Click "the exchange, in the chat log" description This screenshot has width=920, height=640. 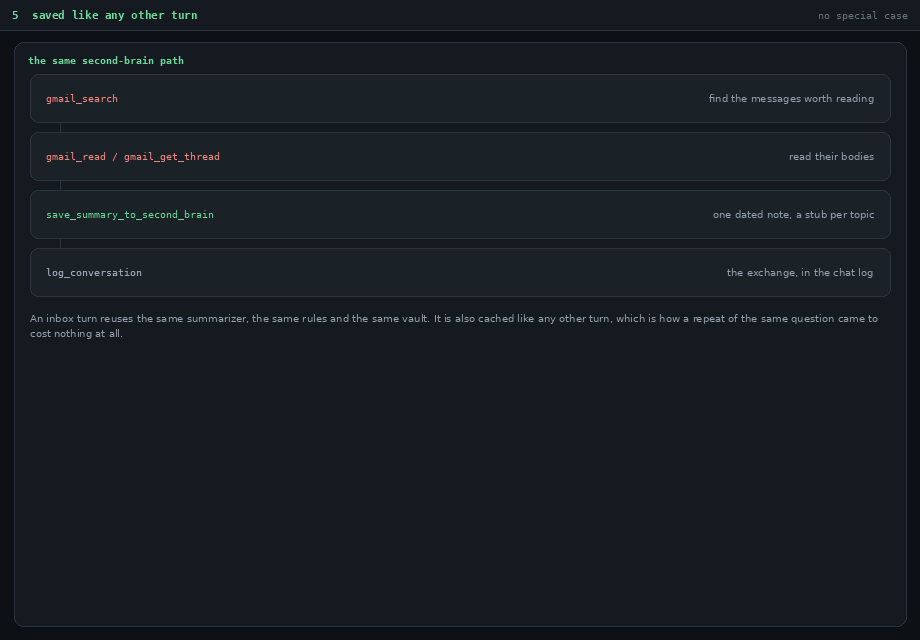800,273
